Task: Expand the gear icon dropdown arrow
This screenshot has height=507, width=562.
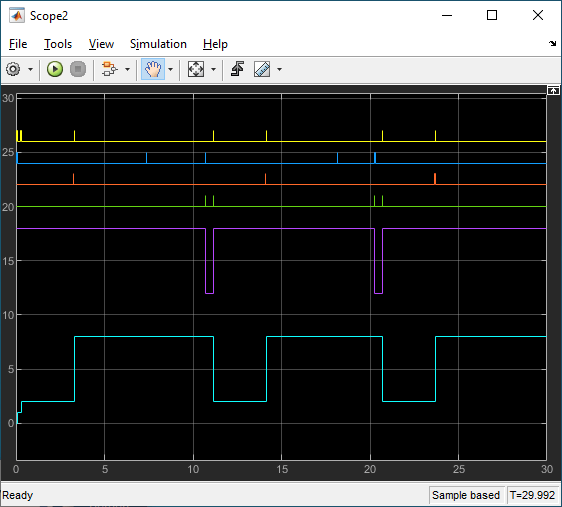Action: coord(30,70)
